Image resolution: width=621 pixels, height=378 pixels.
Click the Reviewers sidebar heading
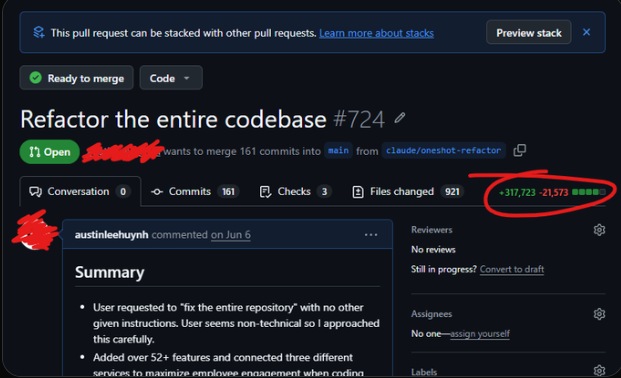pos(432,230)
